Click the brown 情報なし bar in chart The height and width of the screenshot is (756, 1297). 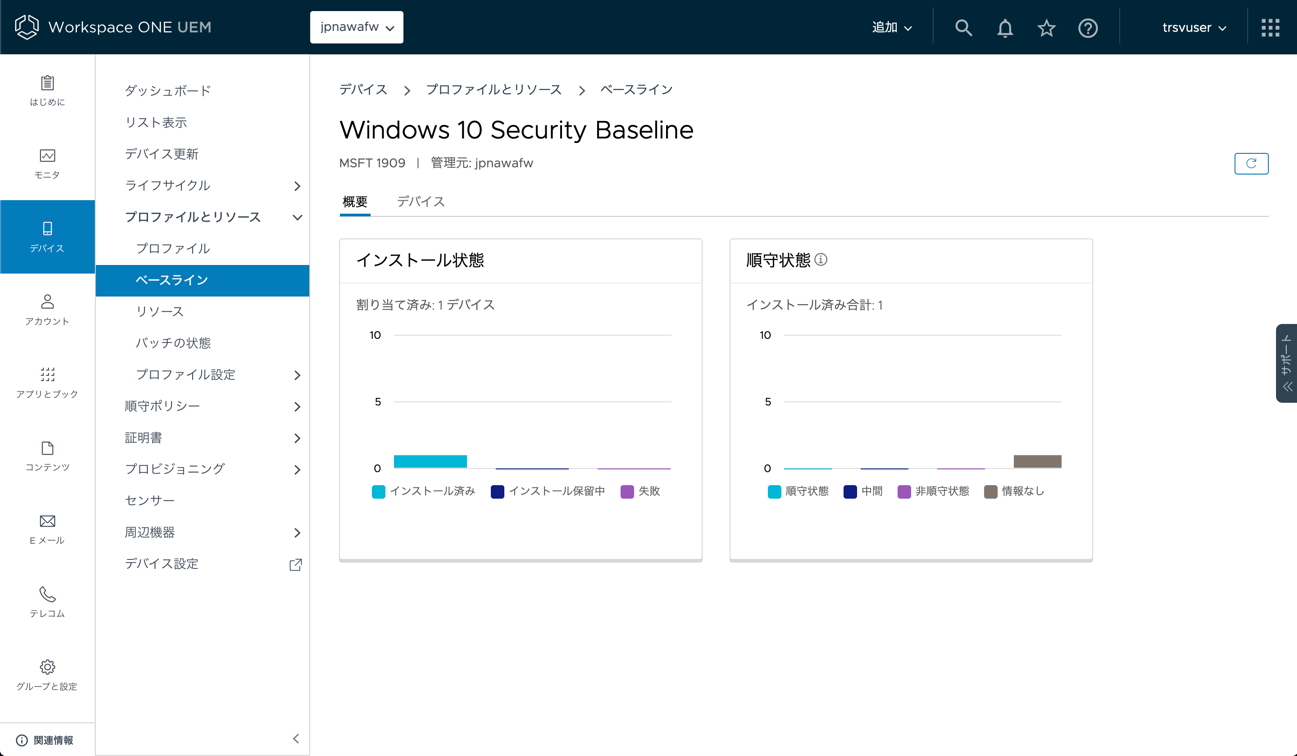(1037, 462)
